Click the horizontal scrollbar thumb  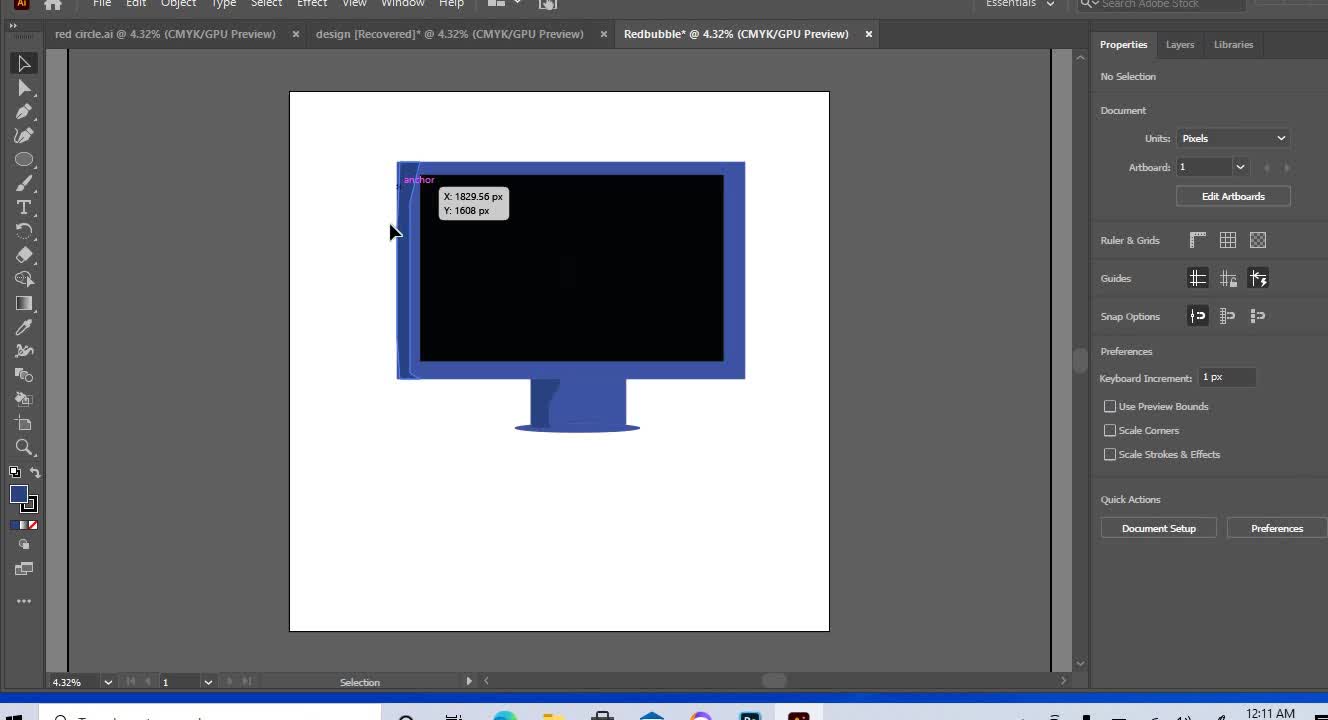(x=774, y=681)
